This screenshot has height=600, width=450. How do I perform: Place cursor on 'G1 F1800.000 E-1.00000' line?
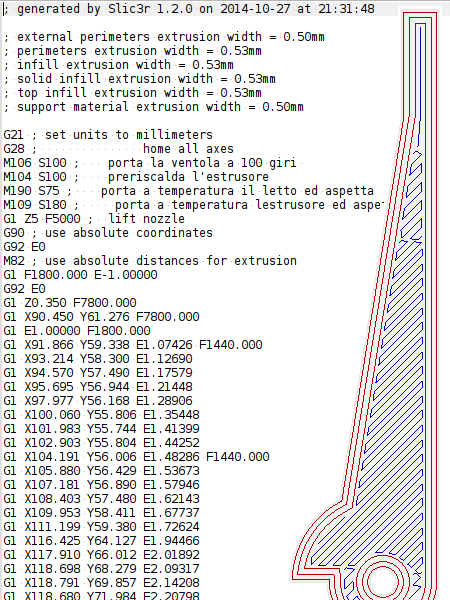point(80,275)
